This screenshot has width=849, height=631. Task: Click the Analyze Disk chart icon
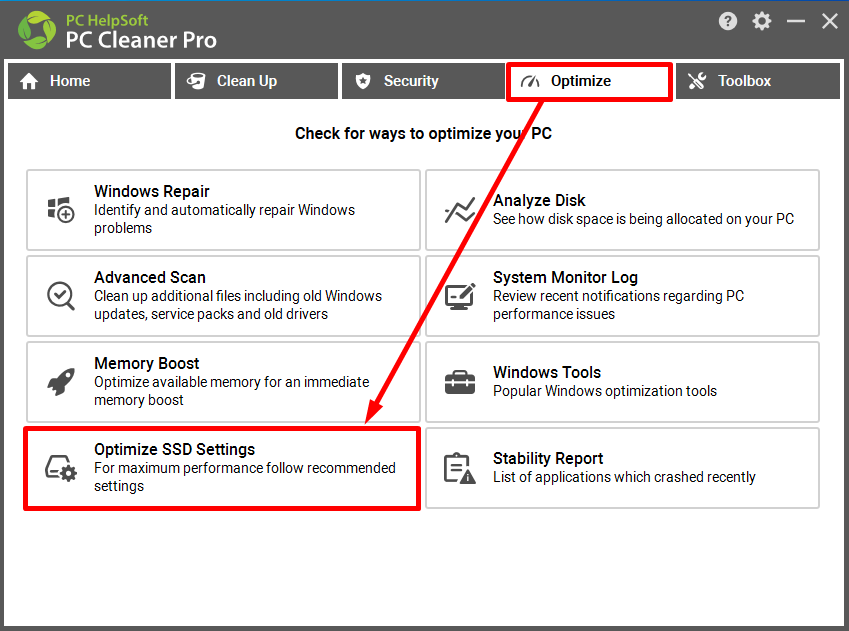[460, 210]
